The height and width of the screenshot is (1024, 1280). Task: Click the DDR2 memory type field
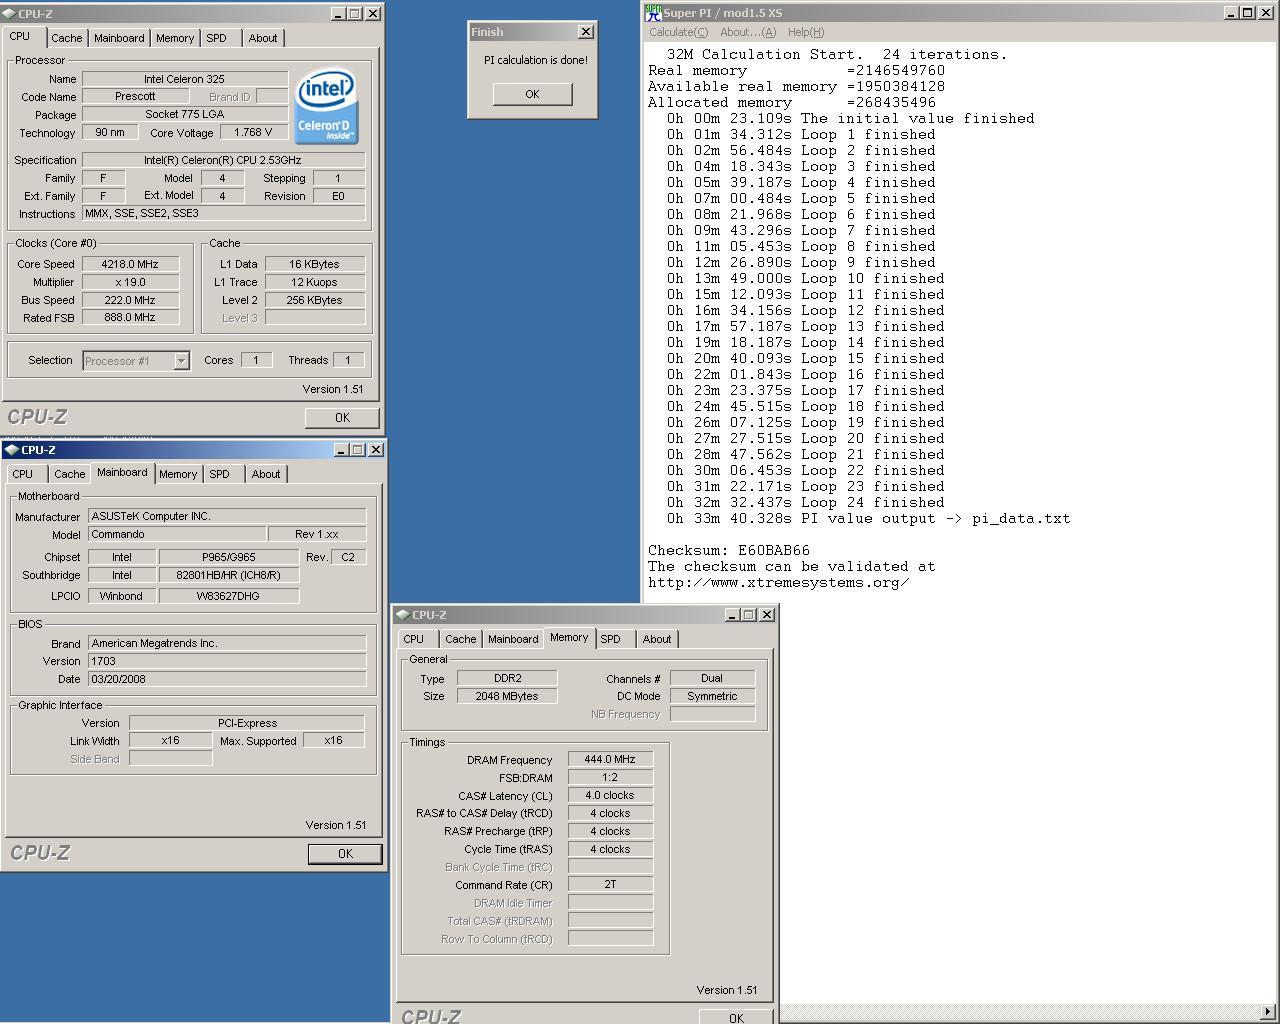507,678
